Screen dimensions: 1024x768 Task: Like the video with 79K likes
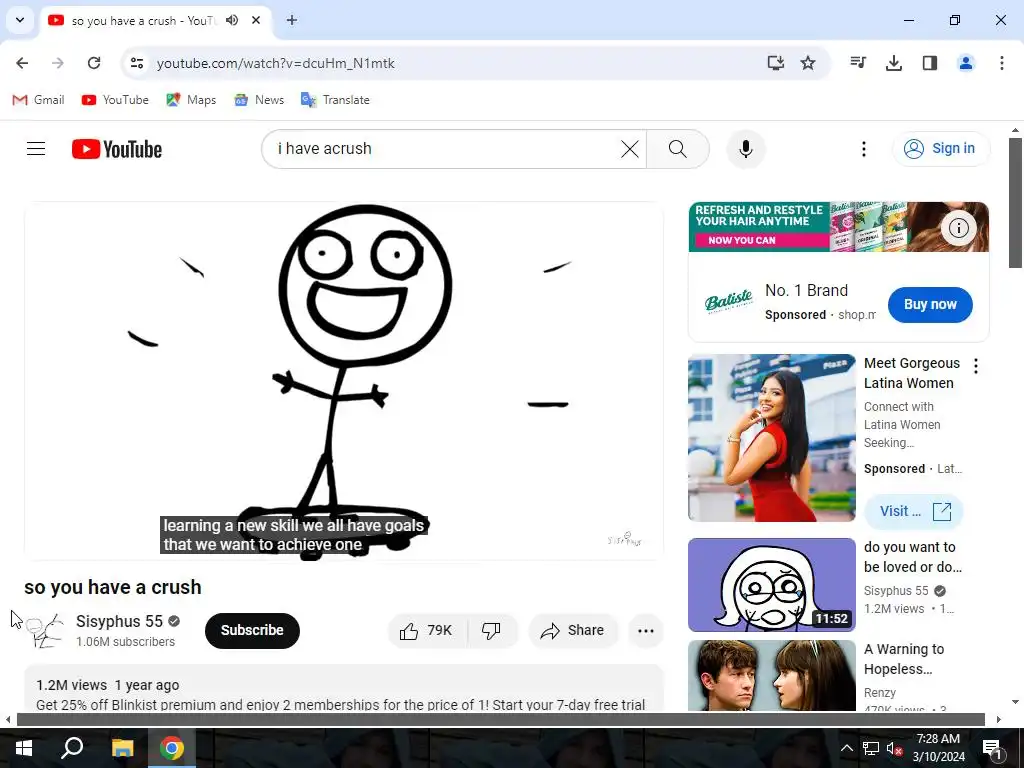point(426,630)
